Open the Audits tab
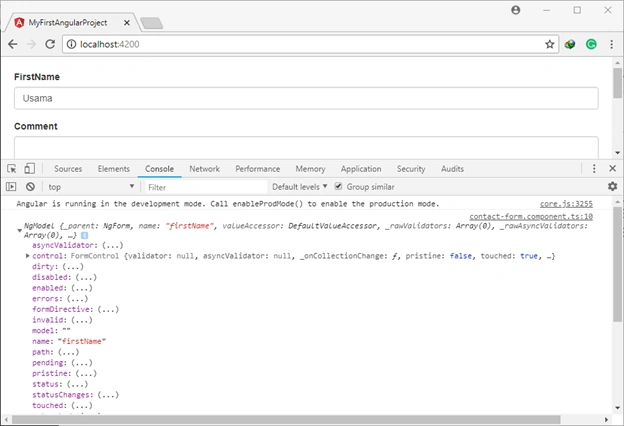 click(452, 169)
